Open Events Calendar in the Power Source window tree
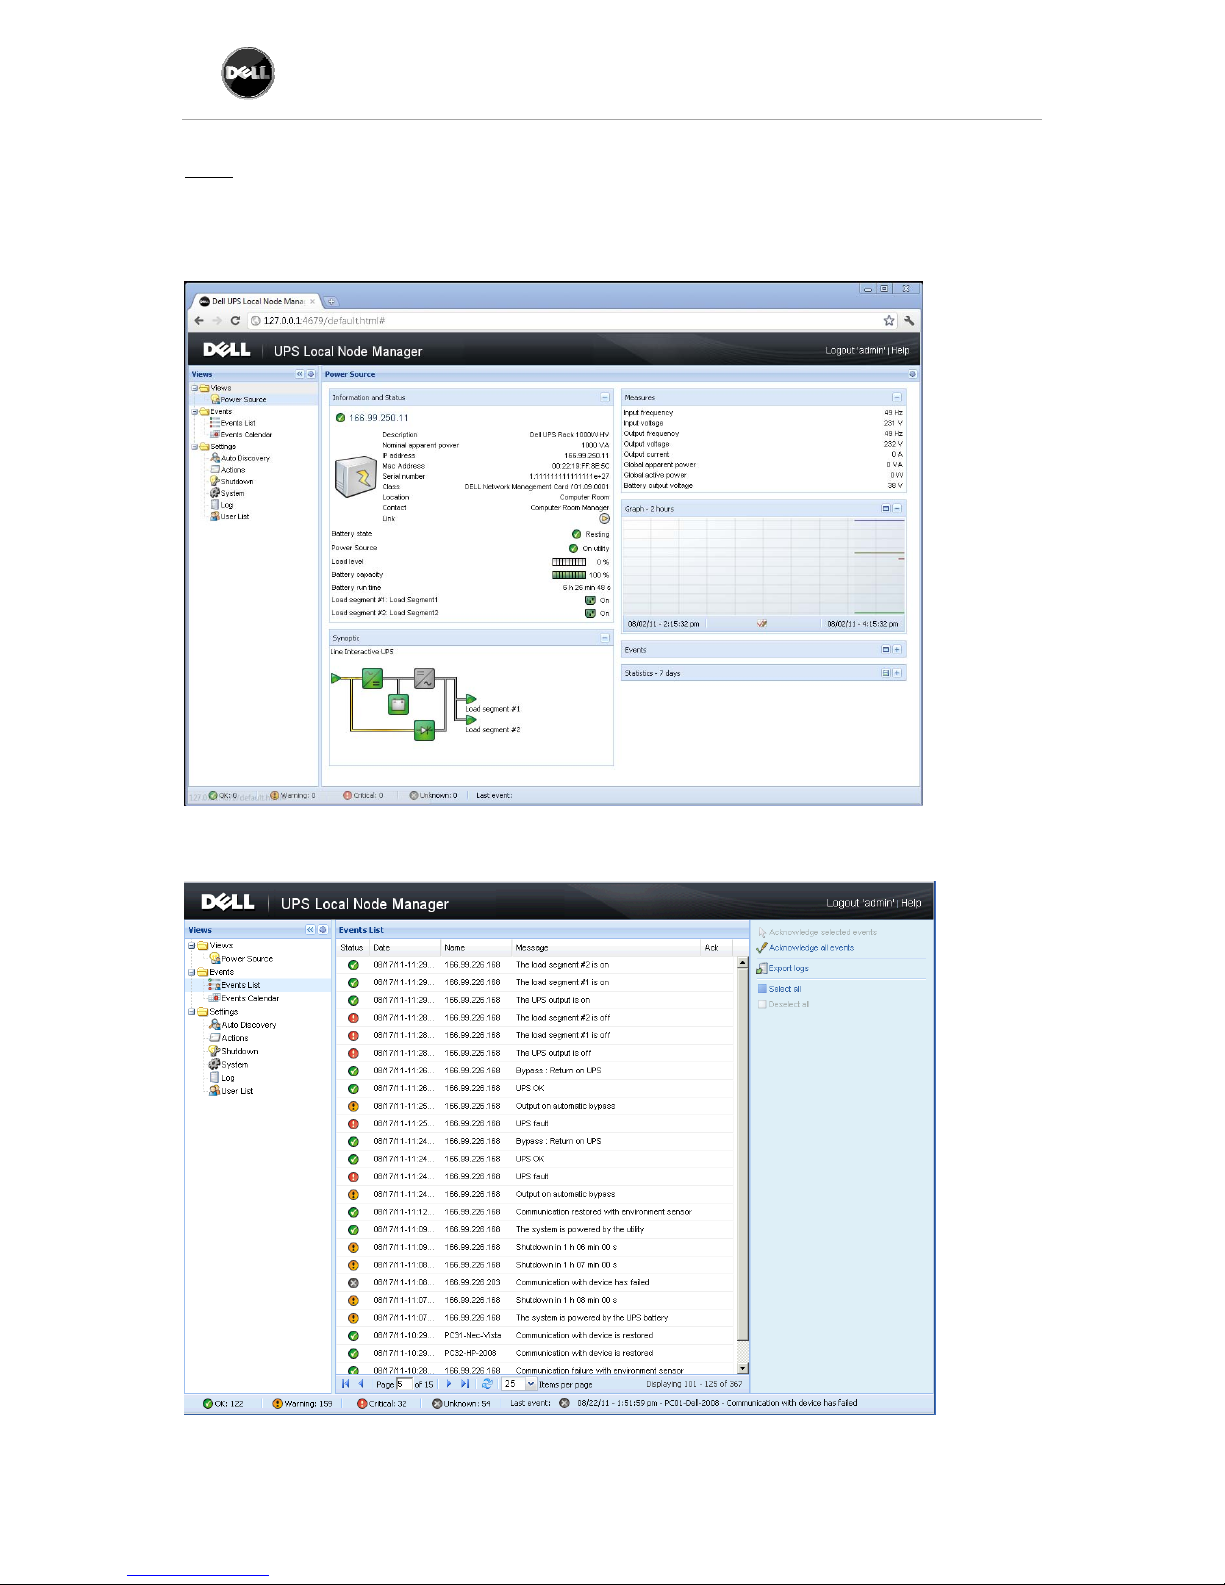This screenshot has height=1585, width=1225. coord(246,435)
